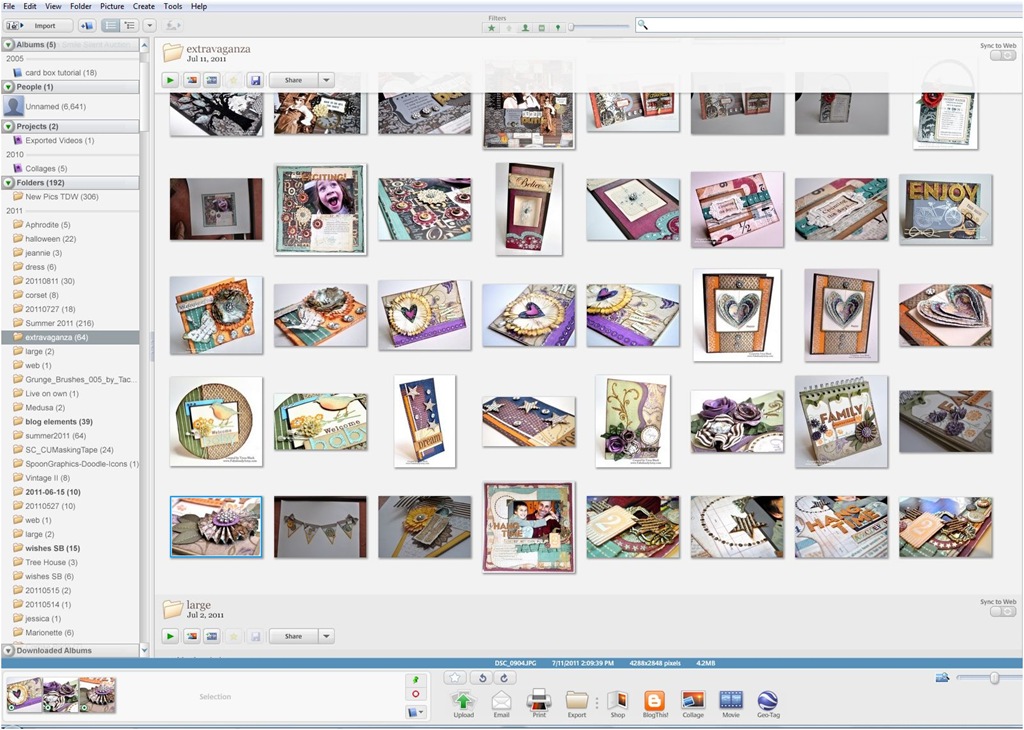
Task: Click the Email icon
Action: click(x=502, y=705)
